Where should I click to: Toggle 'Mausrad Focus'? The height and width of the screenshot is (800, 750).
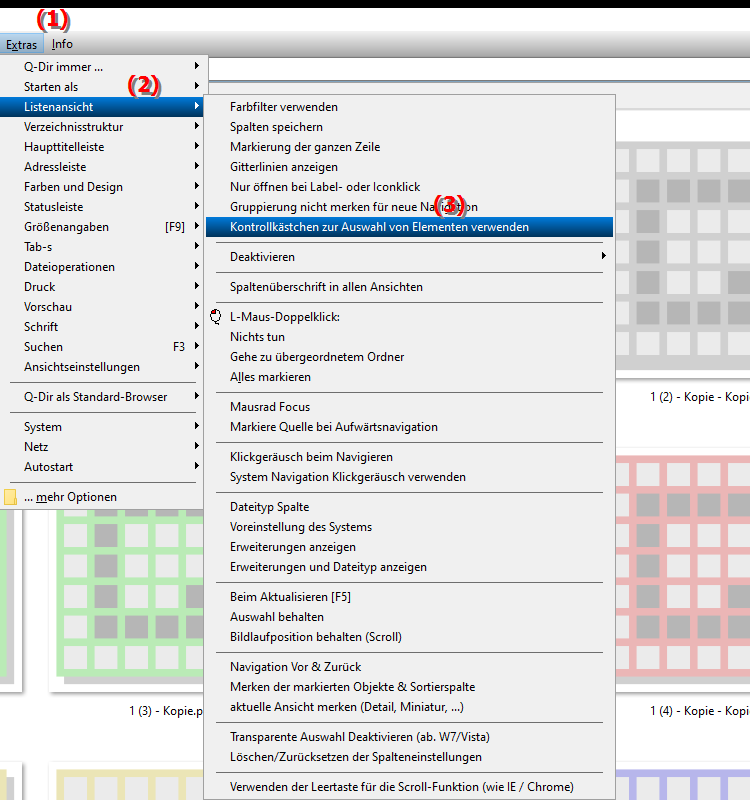[x=409, y=407]
